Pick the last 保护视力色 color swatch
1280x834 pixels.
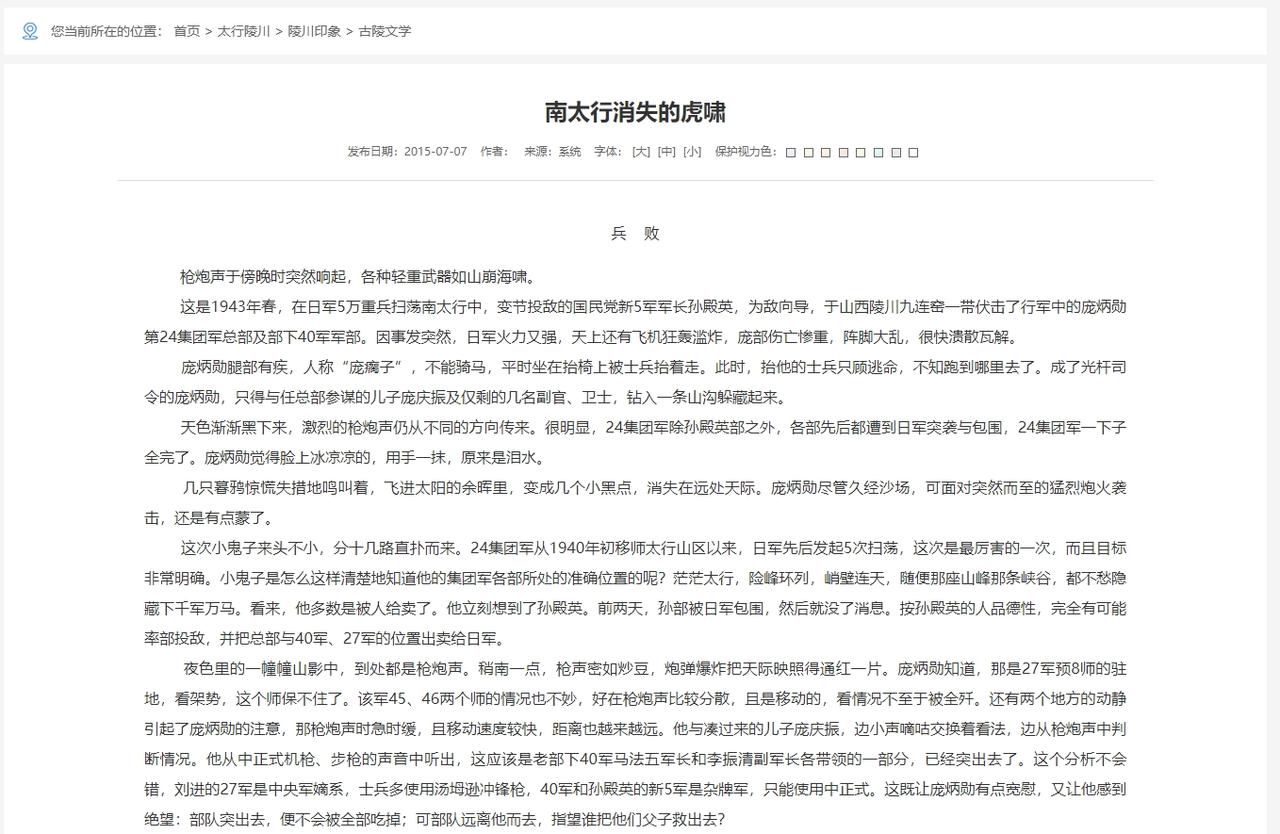pos(913,153)
